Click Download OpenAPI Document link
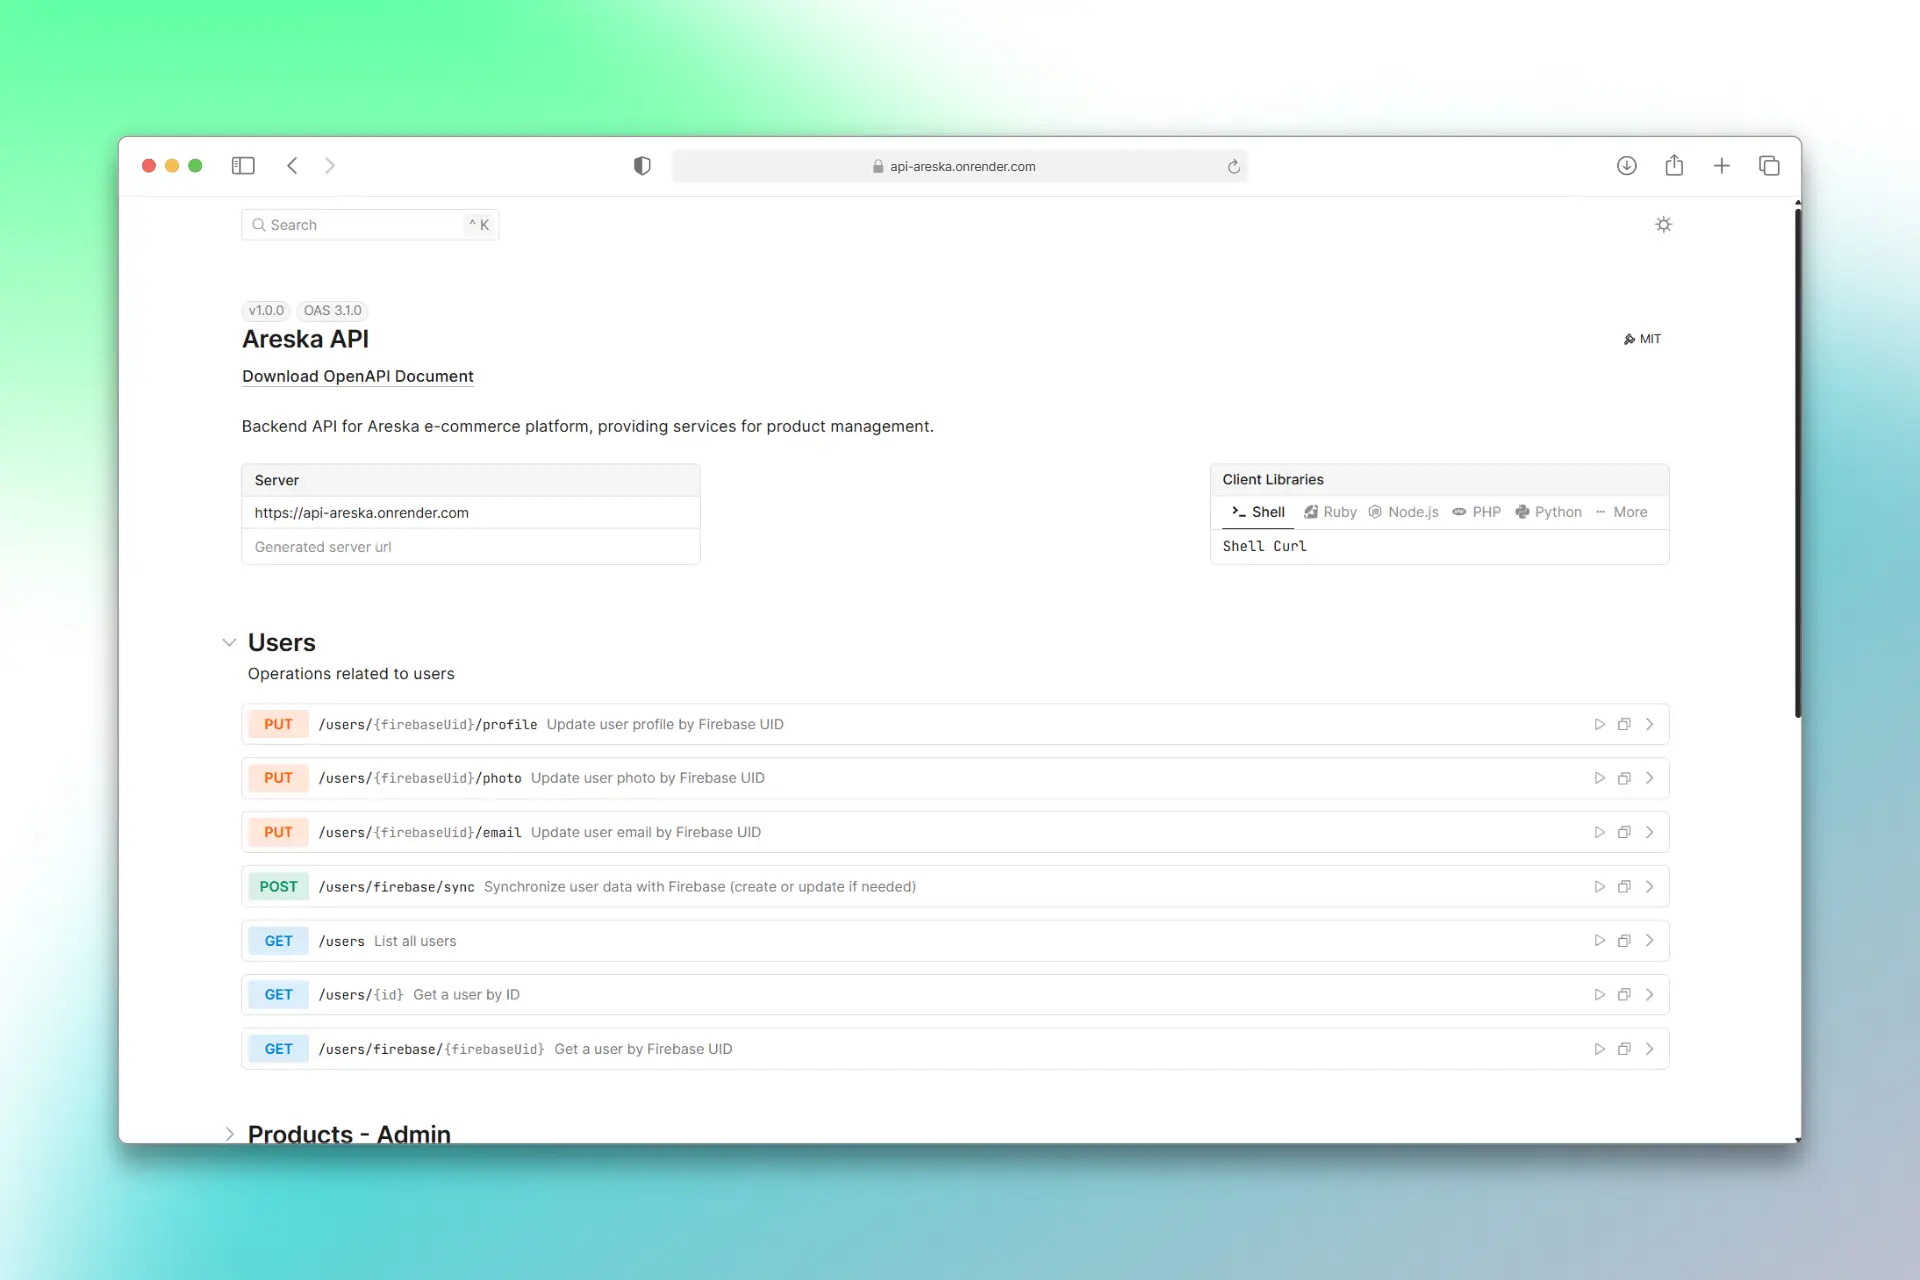1920x1280 pixels. [357, 377]
